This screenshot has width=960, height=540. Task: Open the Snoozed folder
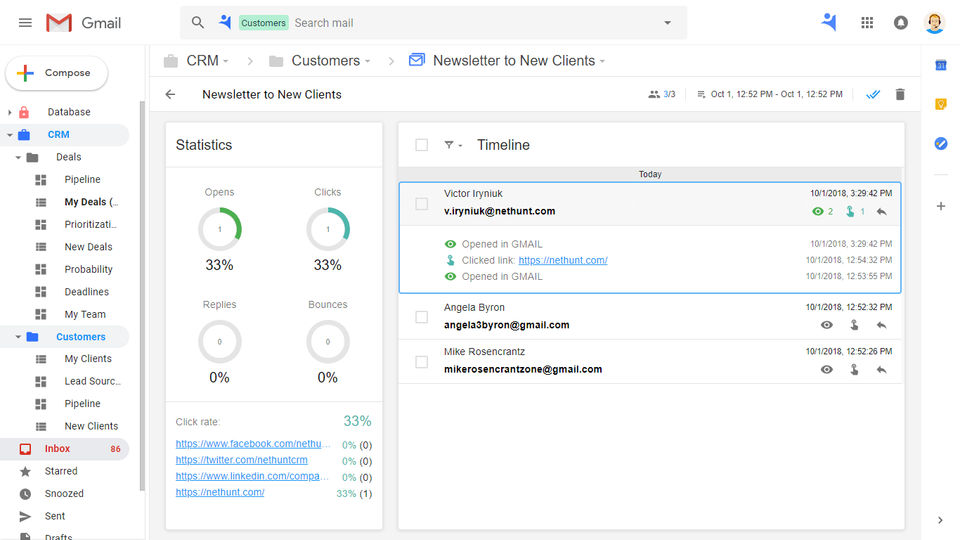pos(64,493)
